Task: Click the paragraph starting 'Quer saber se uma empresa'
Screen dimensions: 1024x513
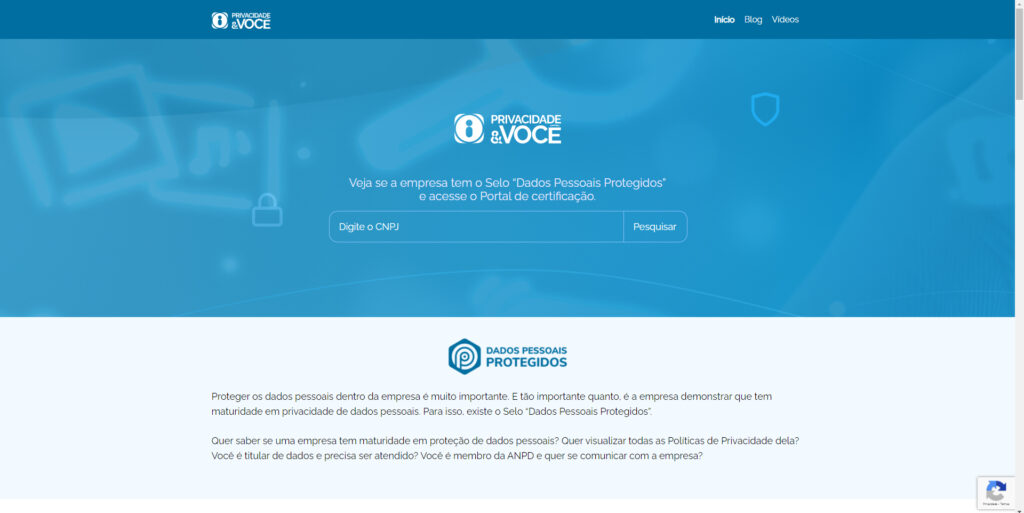Action: [x=505, y=448]
